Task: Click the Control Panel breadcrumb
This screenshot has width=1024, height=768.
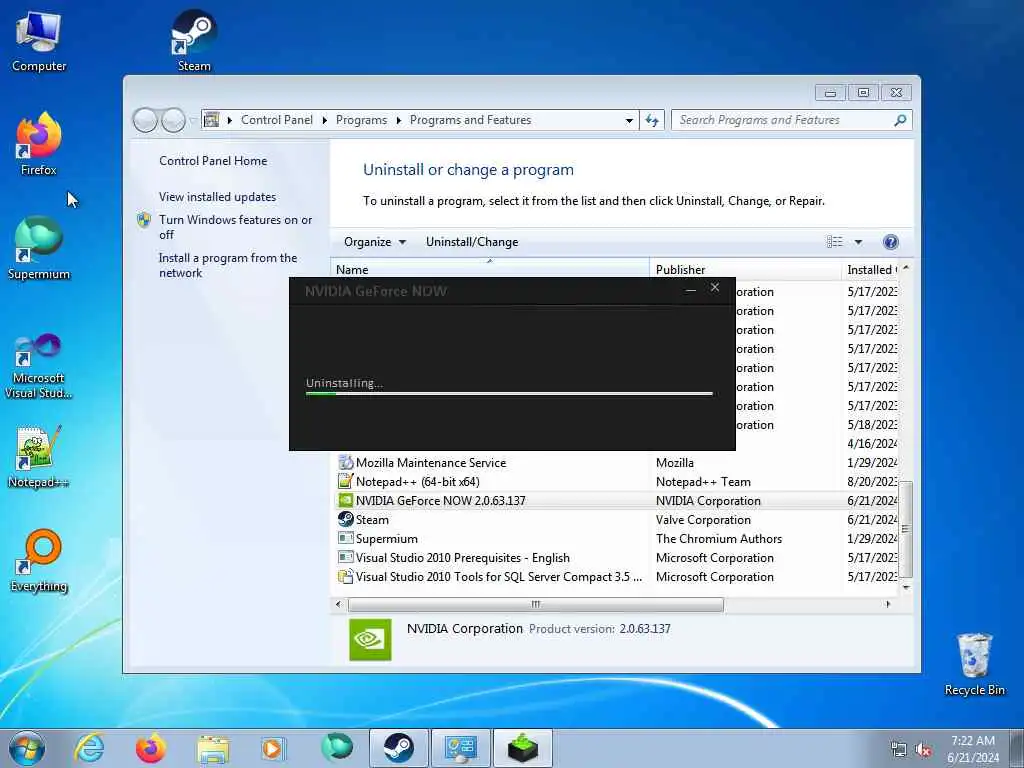Action: (x=277, y=120)
